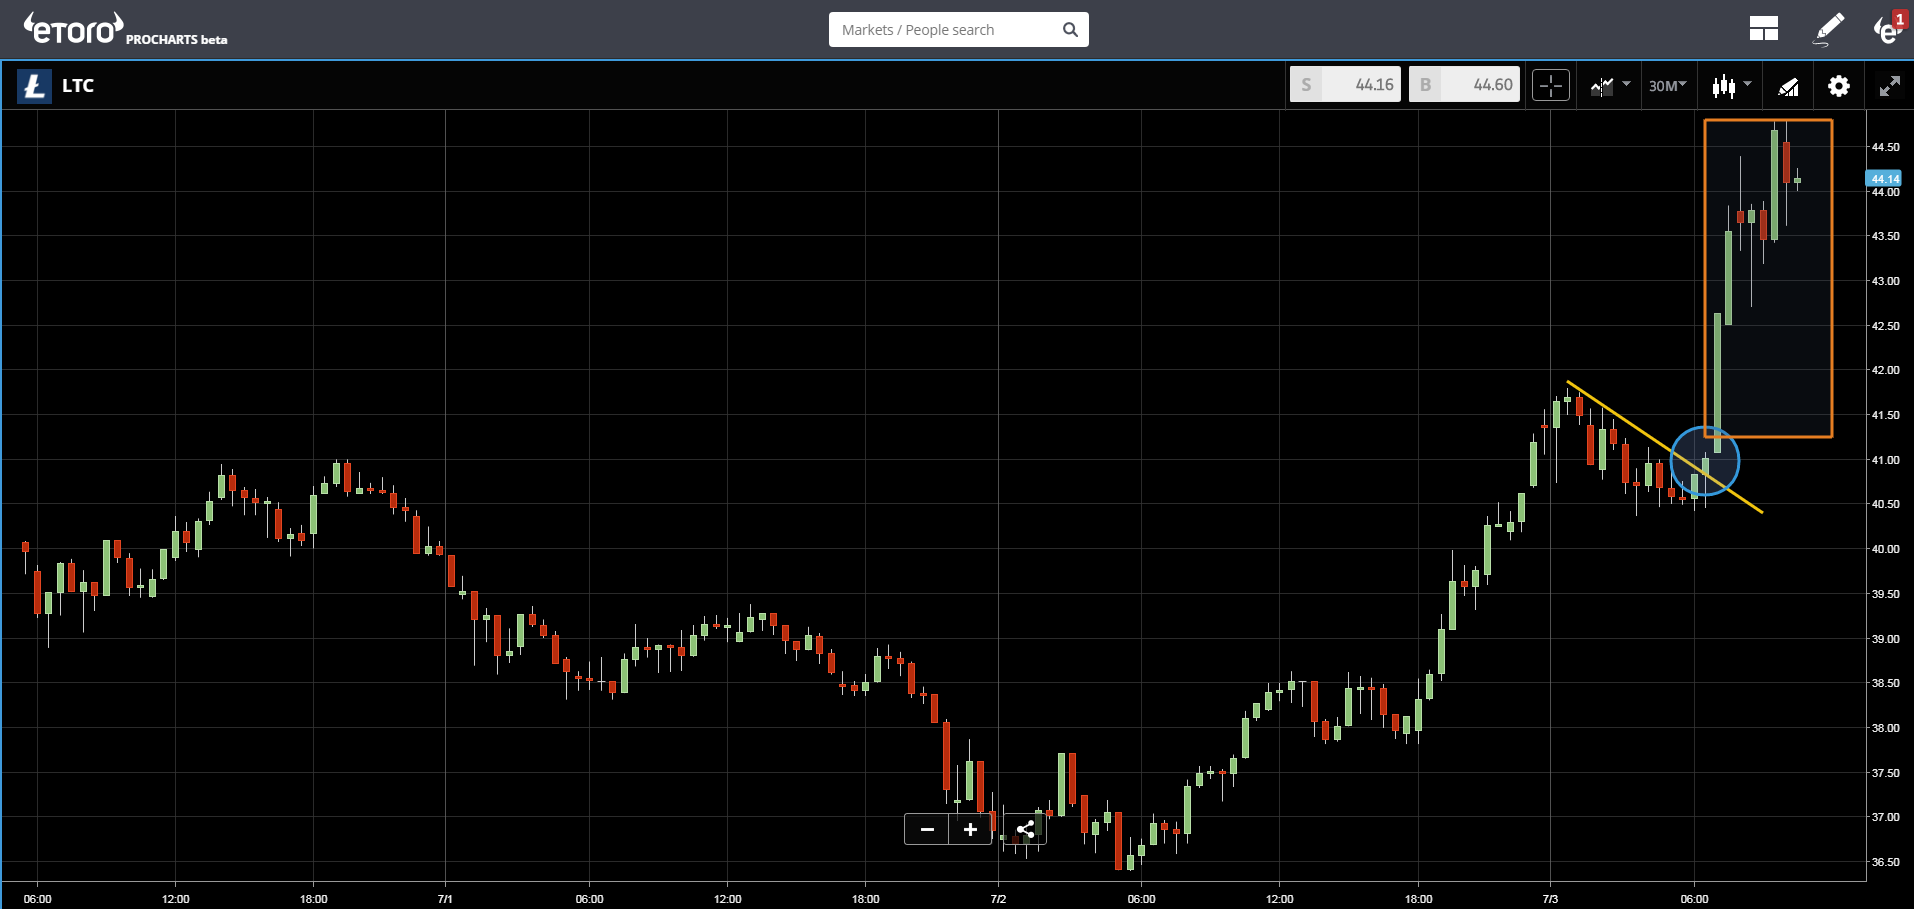
Task: Toggle the crosshair cursor tool
Action: (x=1550, y=86)
